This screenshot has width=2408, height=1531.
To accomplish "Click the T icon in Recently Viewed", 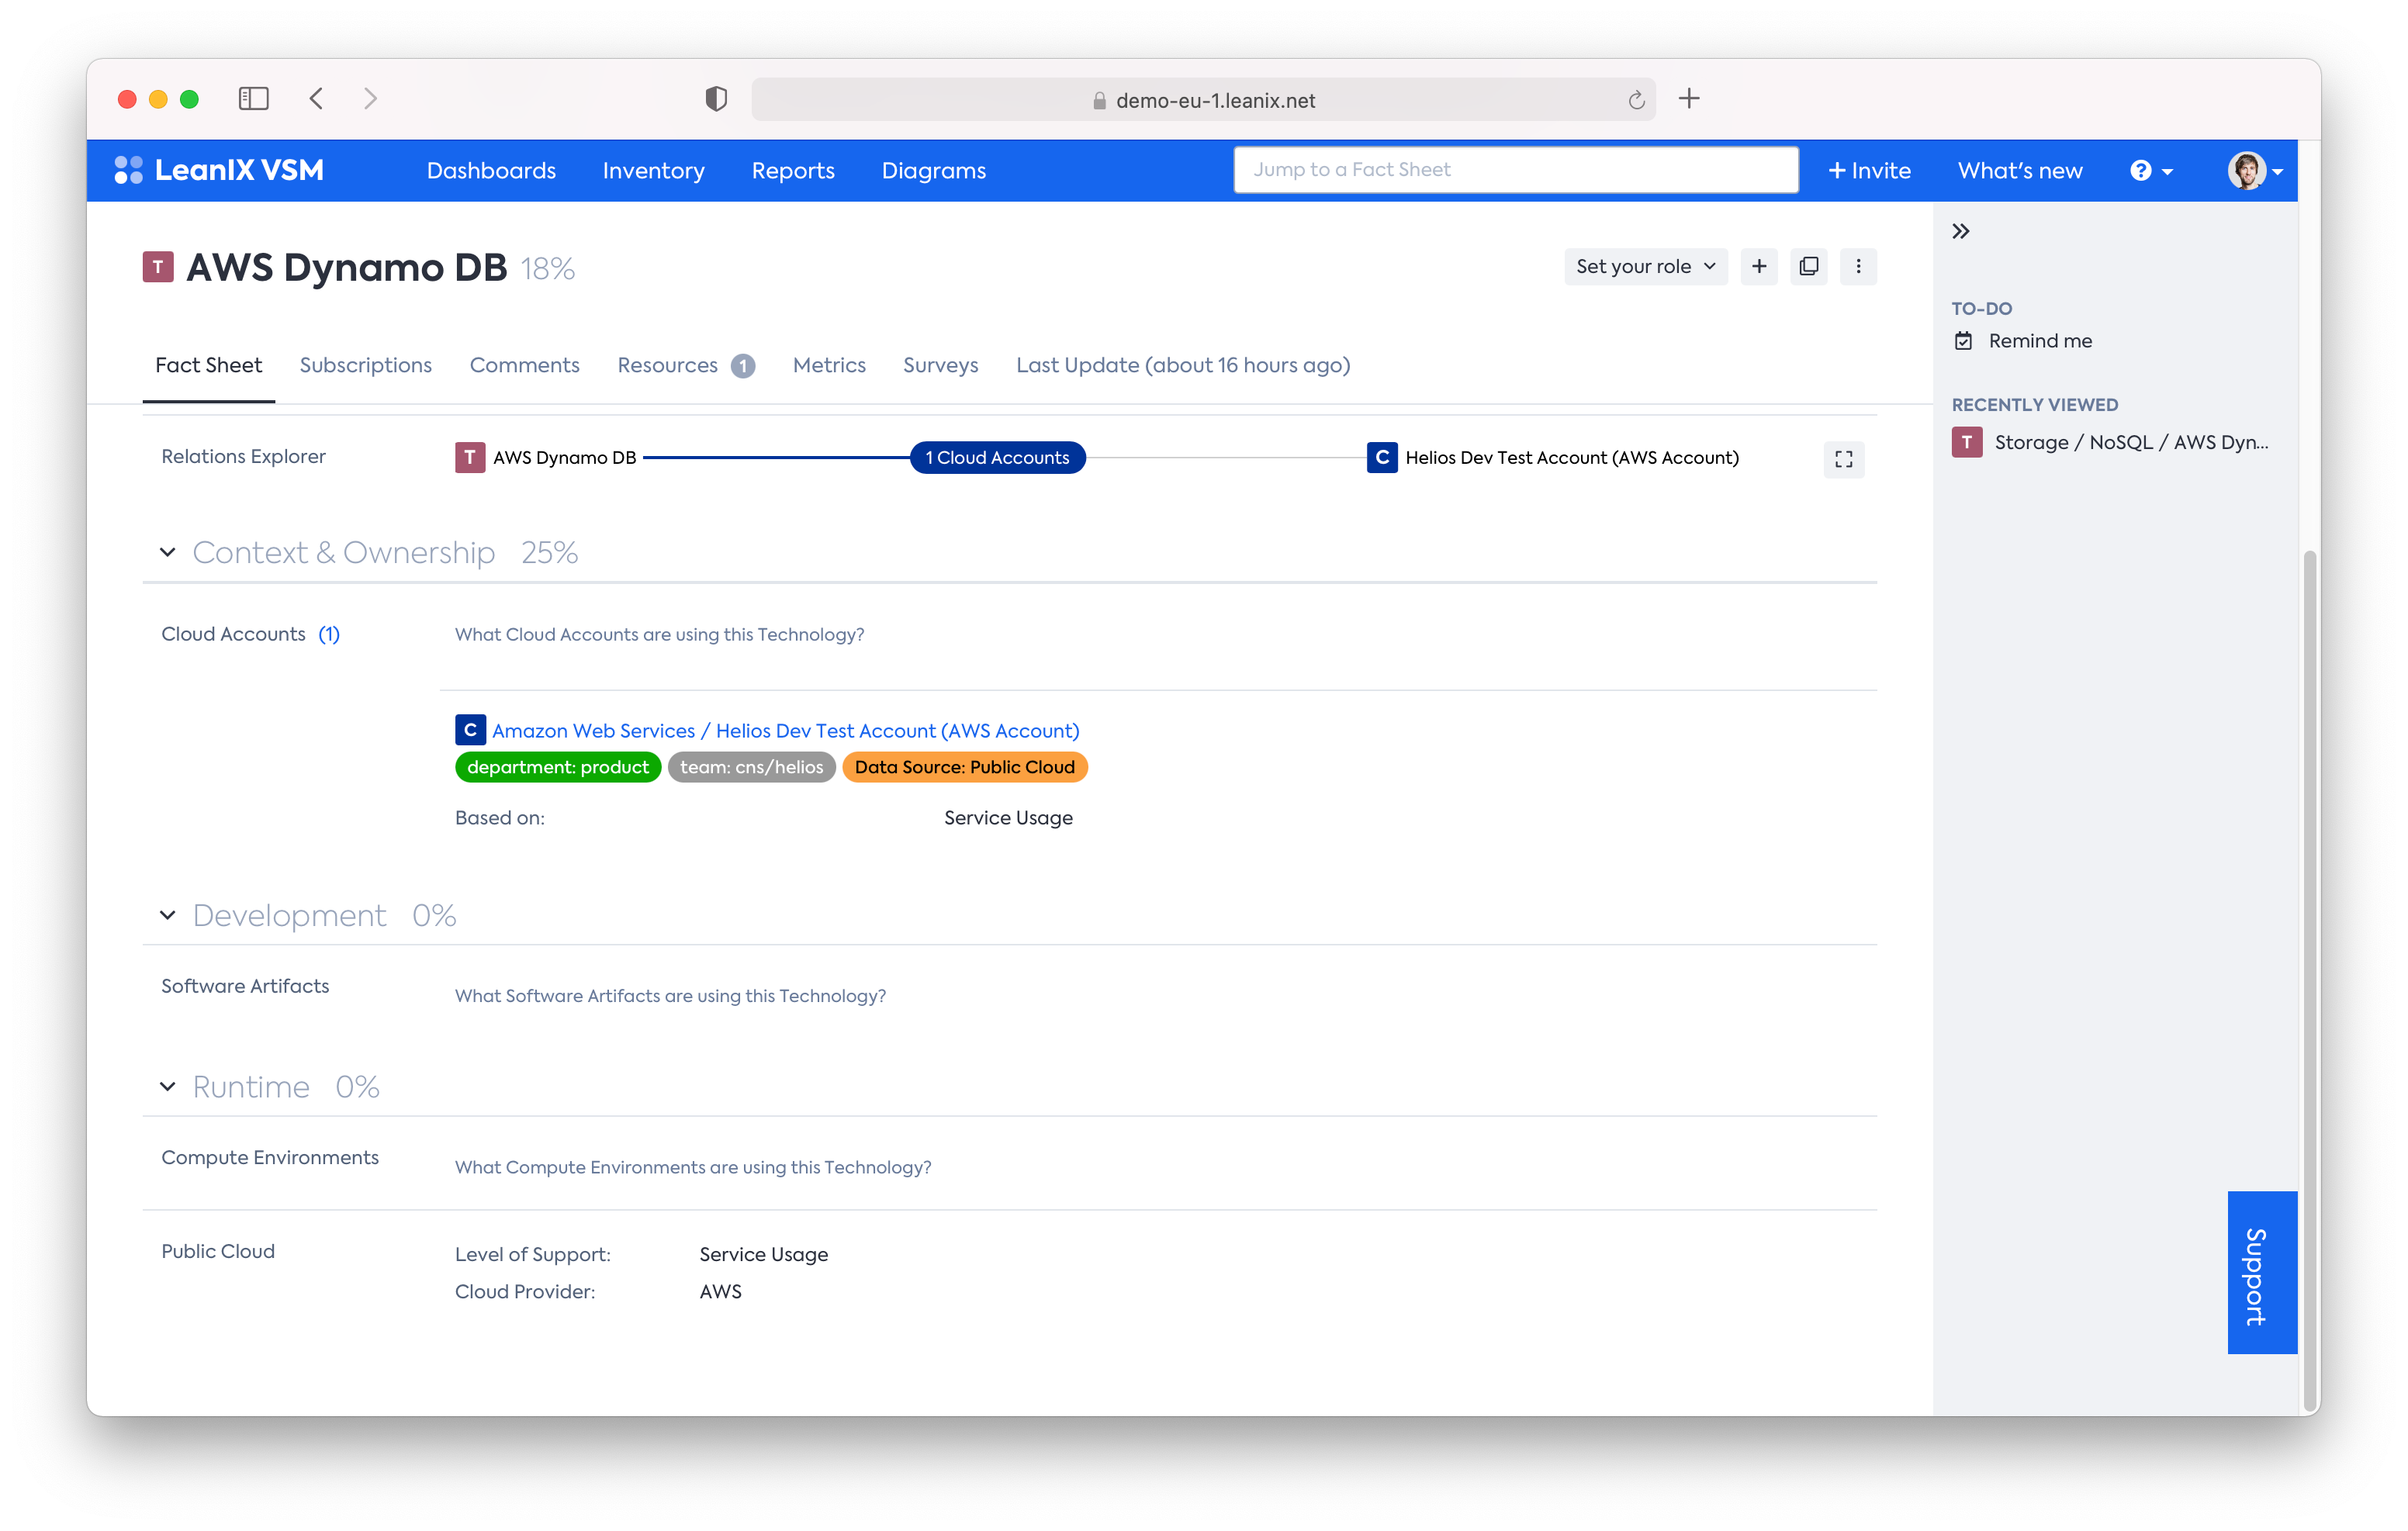I will 1967,442.
